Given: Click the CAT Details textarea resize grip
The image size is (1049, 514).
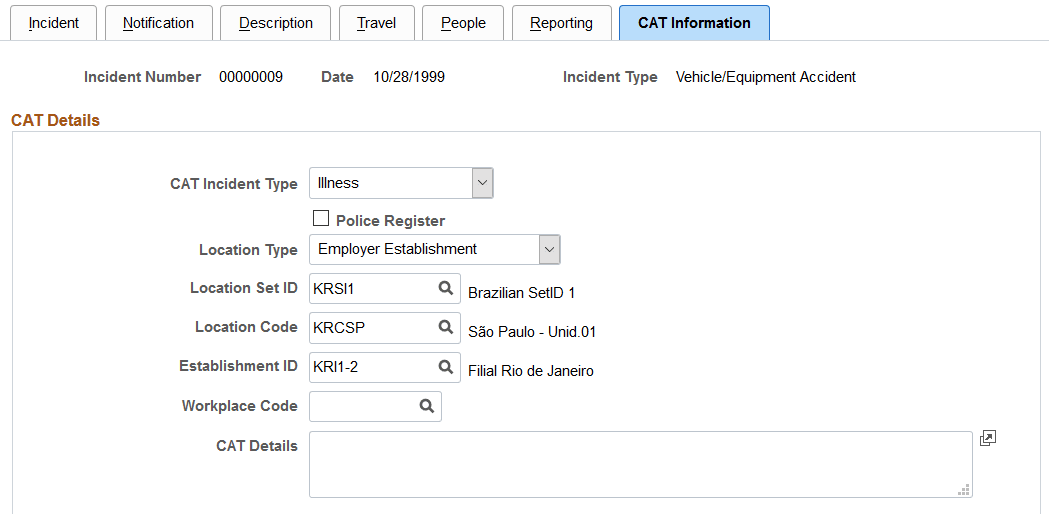Looking at the screenshot, I should coord(964,489).
